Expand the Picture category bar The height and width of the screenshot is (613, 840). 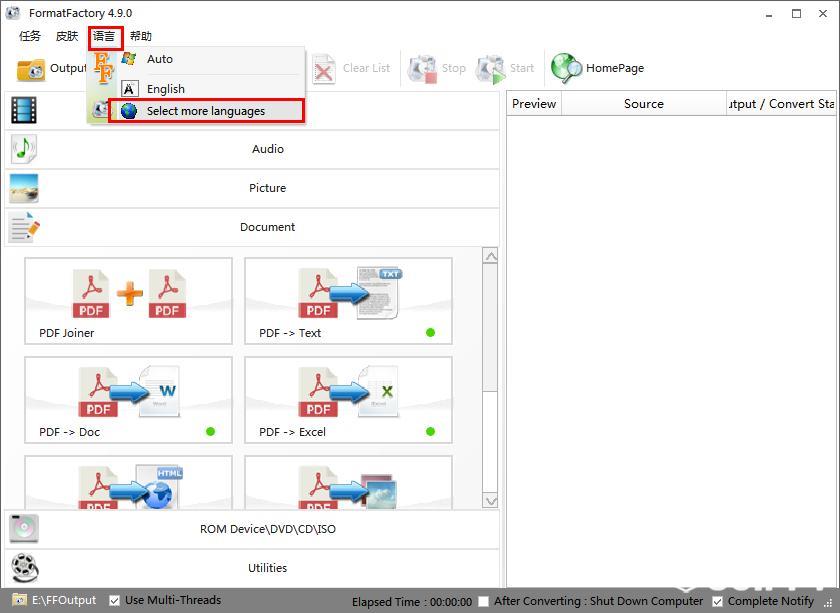[252, 188]
